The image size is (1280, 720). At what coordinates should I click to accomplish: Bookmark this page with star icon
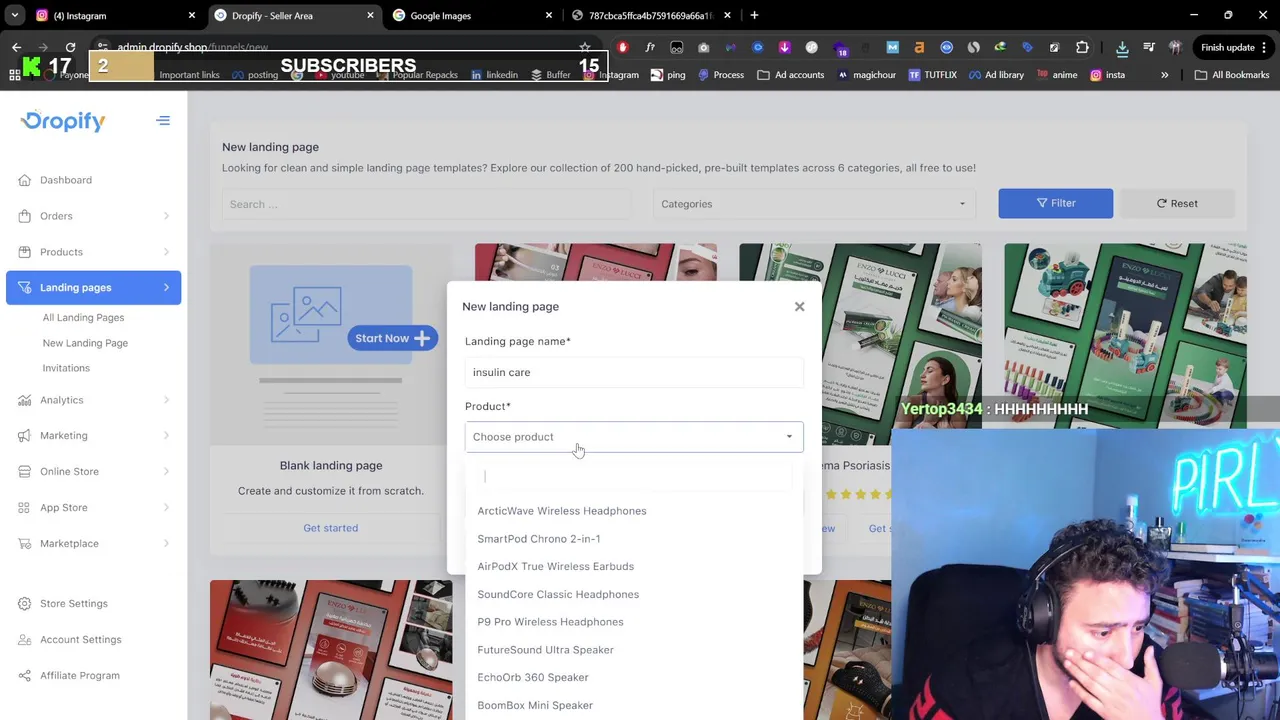point(585,47)
